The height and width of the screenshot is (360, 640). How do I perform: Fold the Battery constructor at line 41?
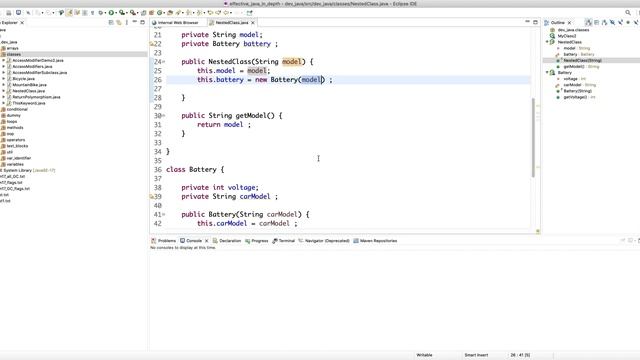(x=164, y=214)
